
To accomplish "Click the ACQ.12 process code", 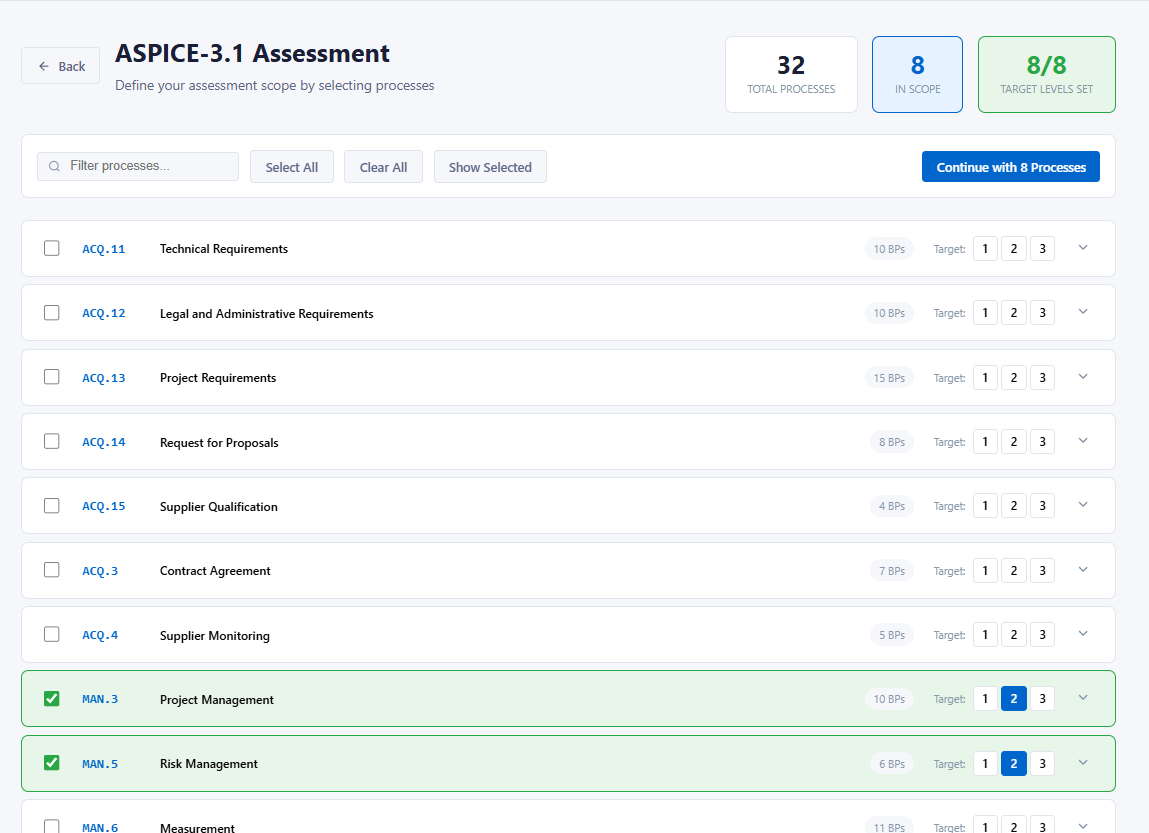I will click(x=103, y=314).
